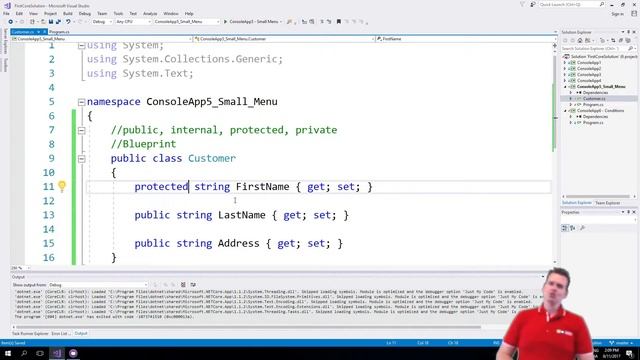Click the Solution Explorer Home icon
640x360 pixels.
[x=580, y=40]
